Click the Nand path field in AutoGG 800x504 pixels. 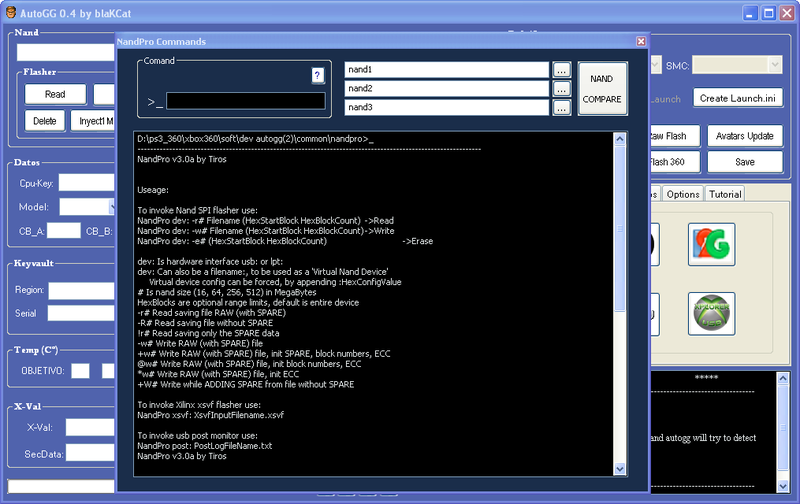[x=65, y=52]
